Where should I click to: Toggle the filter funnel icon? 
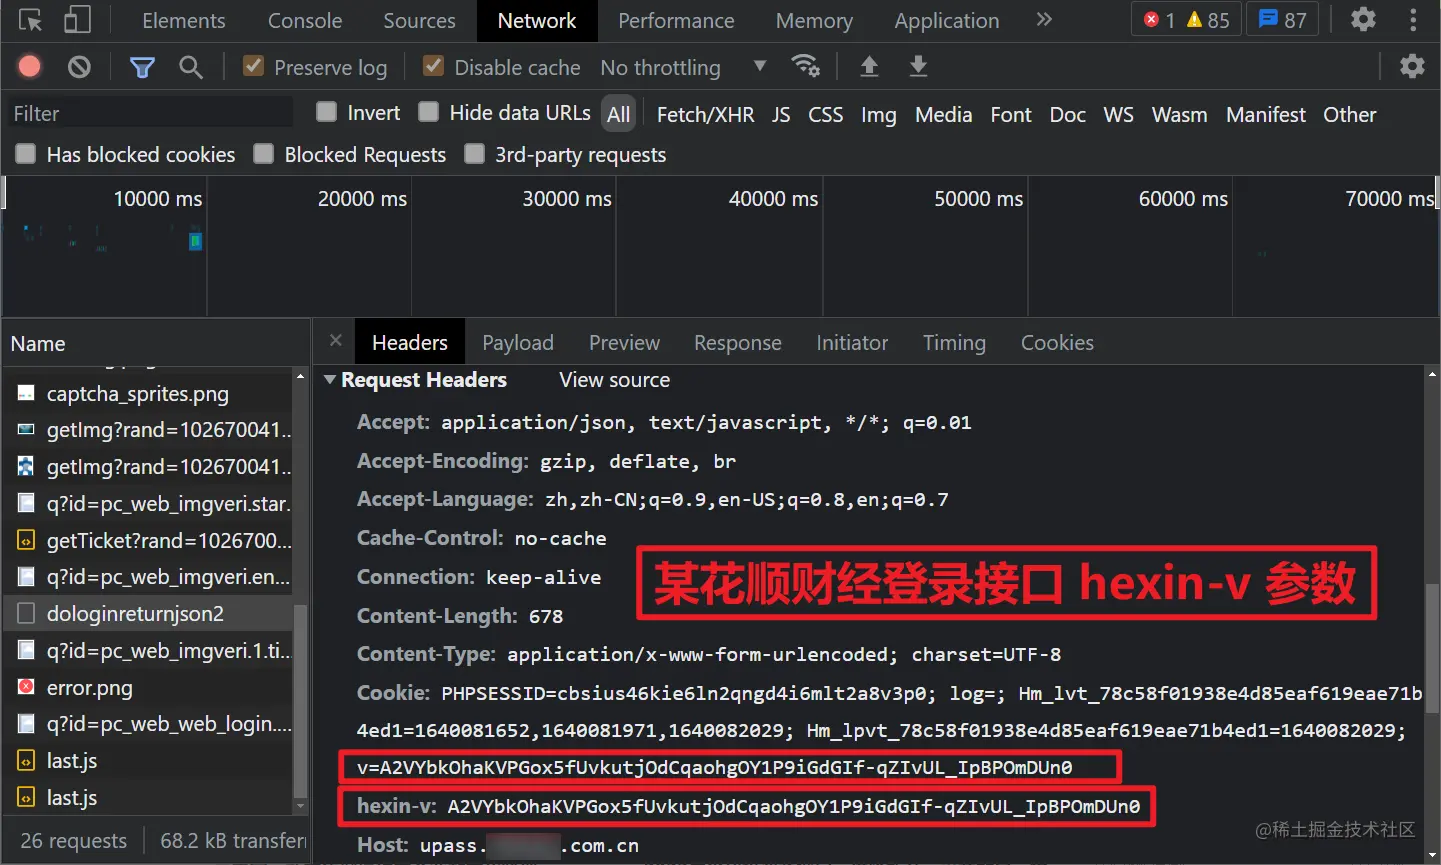(142, 67)
